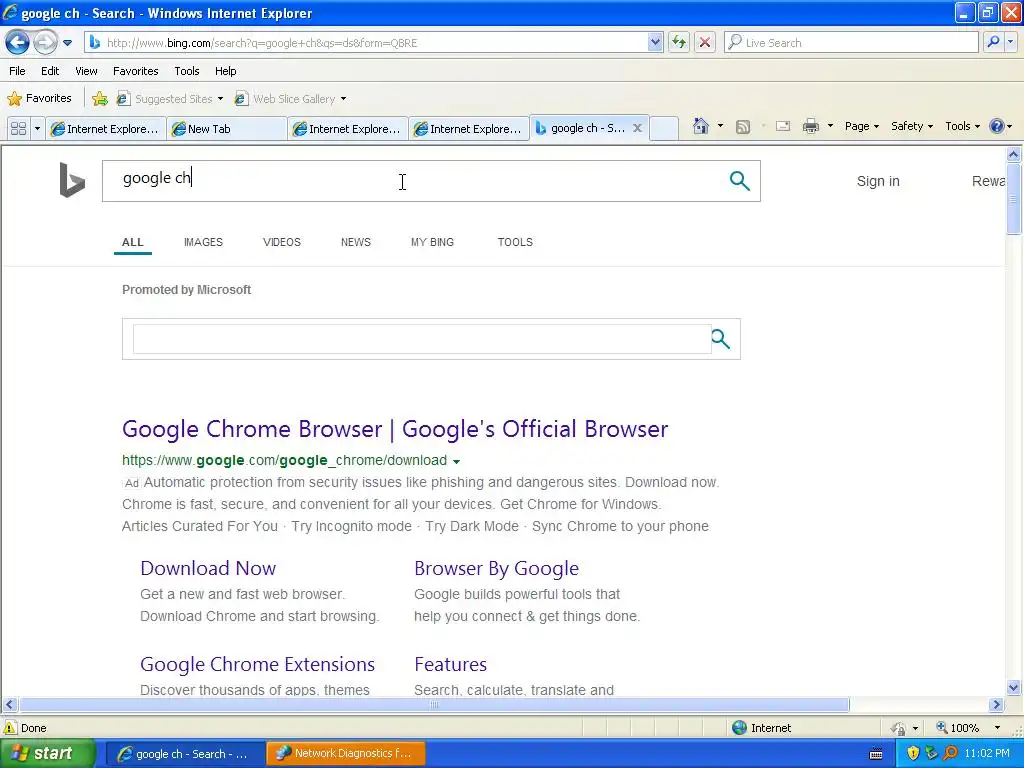This screenshot has height=768, width=1024.
Task: Open the Browser By Google link
Action: pyautogui.click(x=496, y=568)
